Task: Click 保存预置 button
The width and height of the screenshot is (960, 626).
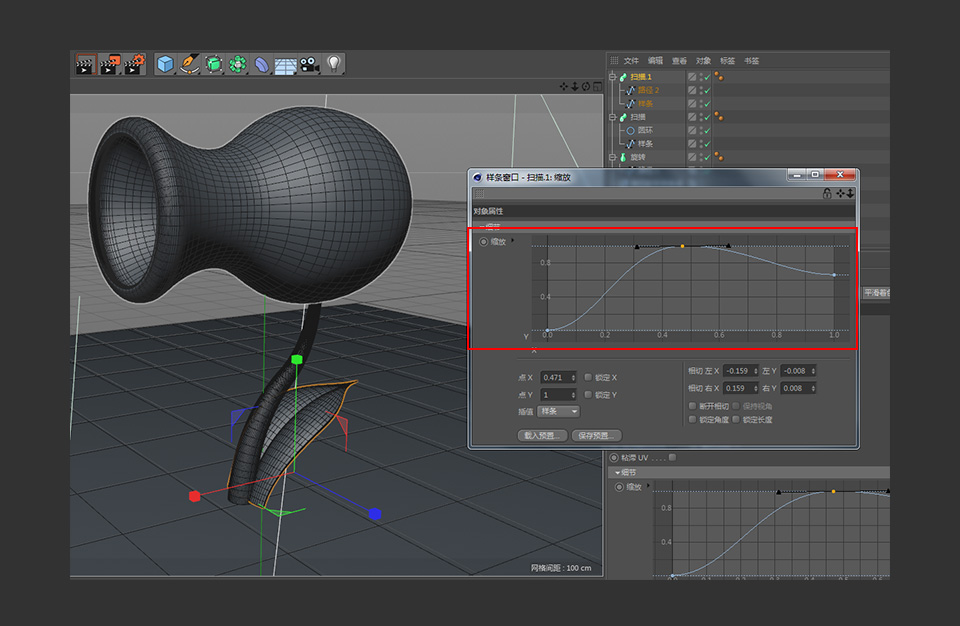Action: pyautogui.click(x=597, y=436)
